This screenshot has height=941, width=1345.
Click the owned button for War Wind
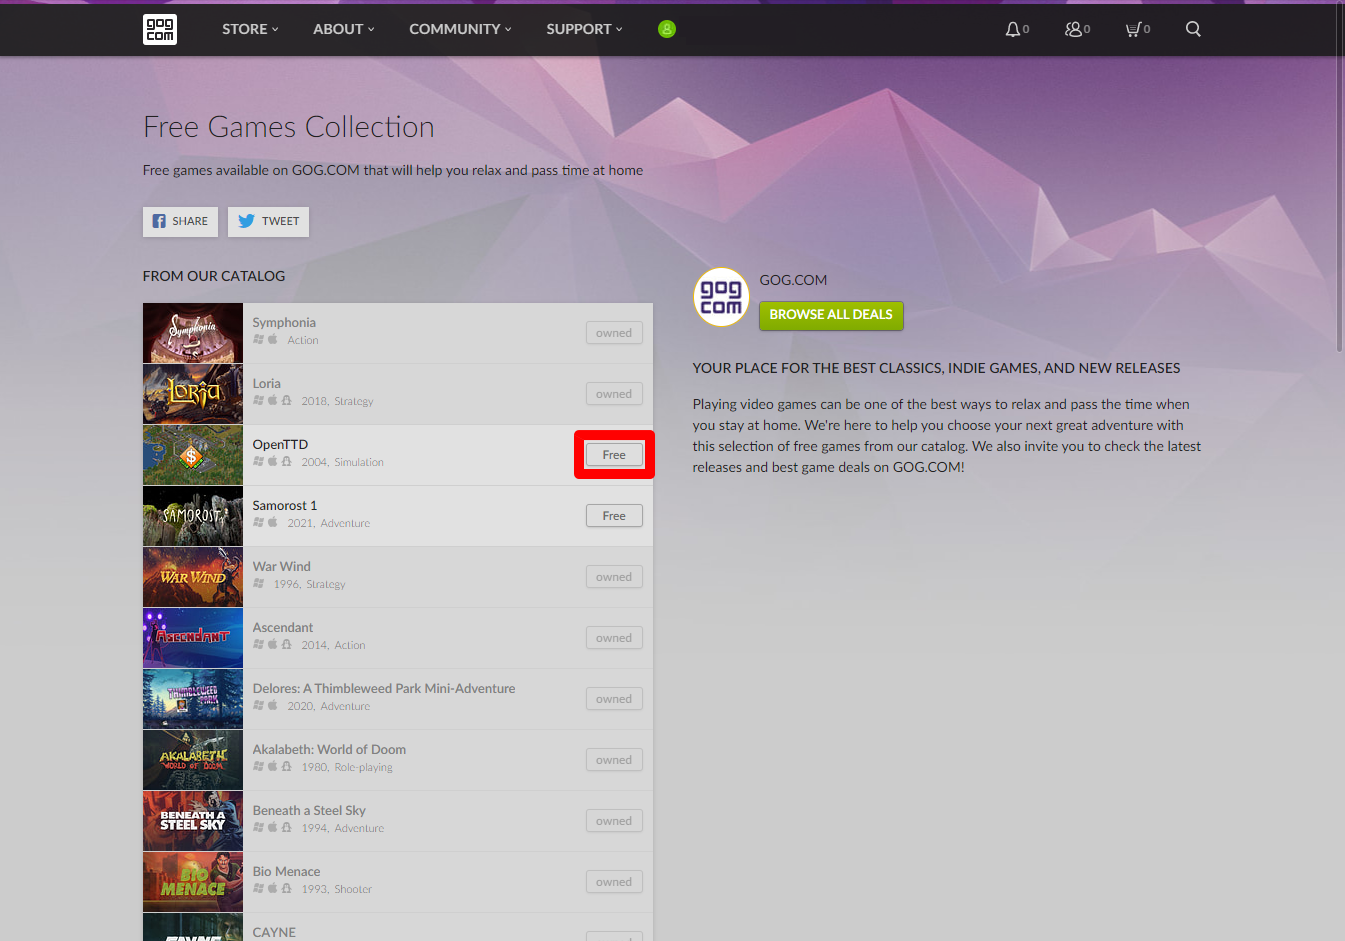(x=614, y=577)
